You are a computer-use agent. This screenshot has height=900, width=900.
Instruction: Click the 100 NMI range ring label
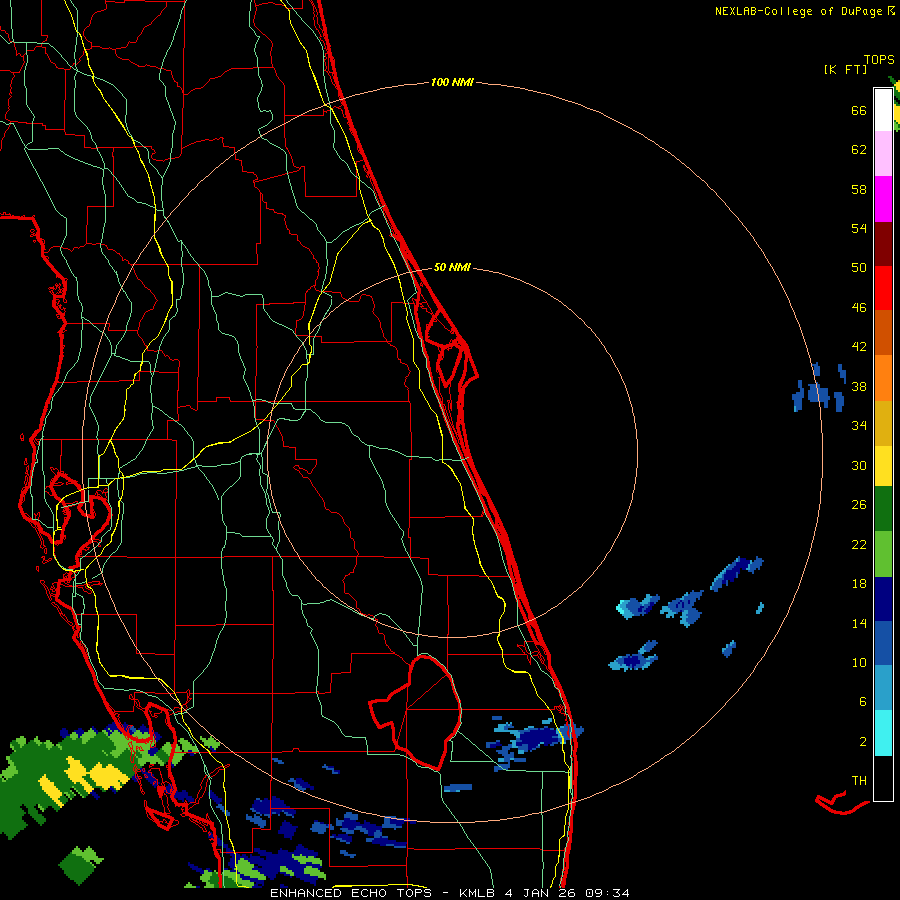452,83
